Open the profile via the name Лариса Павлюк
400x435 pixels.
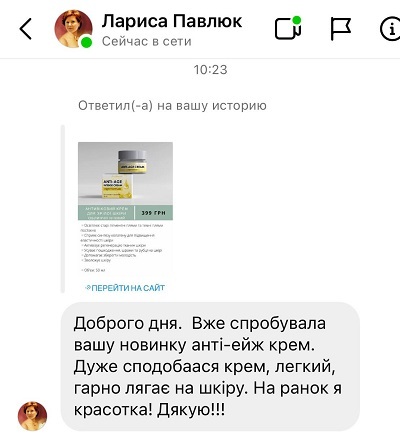(172, 21)
